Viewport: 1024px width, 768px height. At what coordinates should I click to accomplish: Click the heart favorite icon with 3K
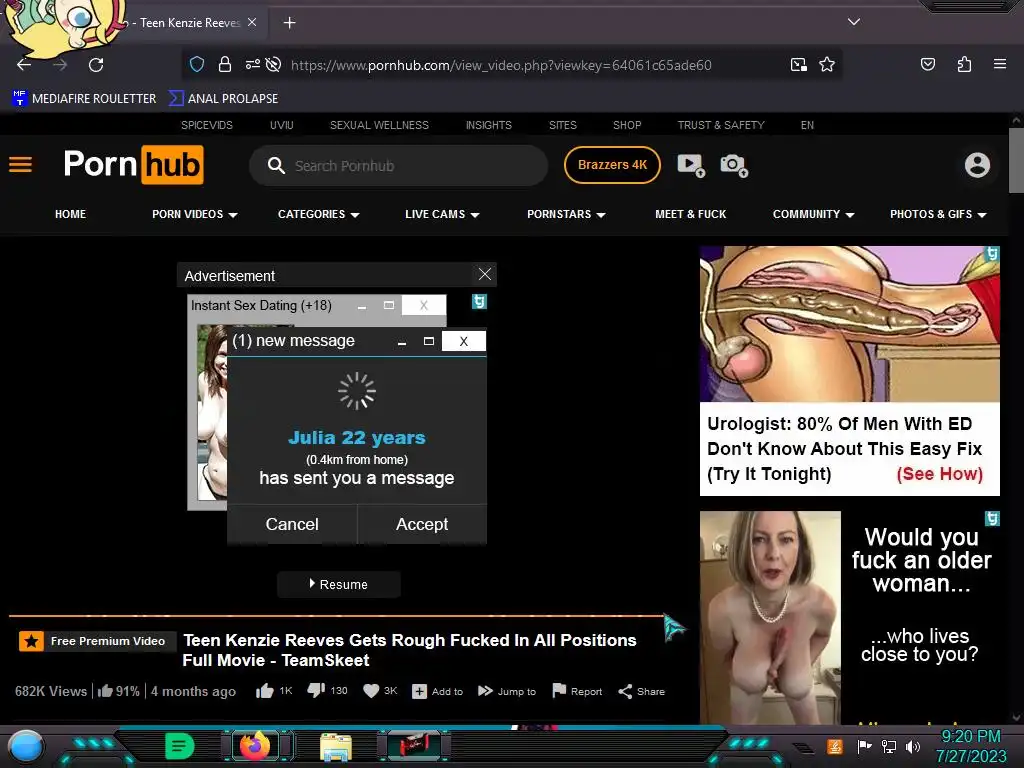click(x=371, y=691)
